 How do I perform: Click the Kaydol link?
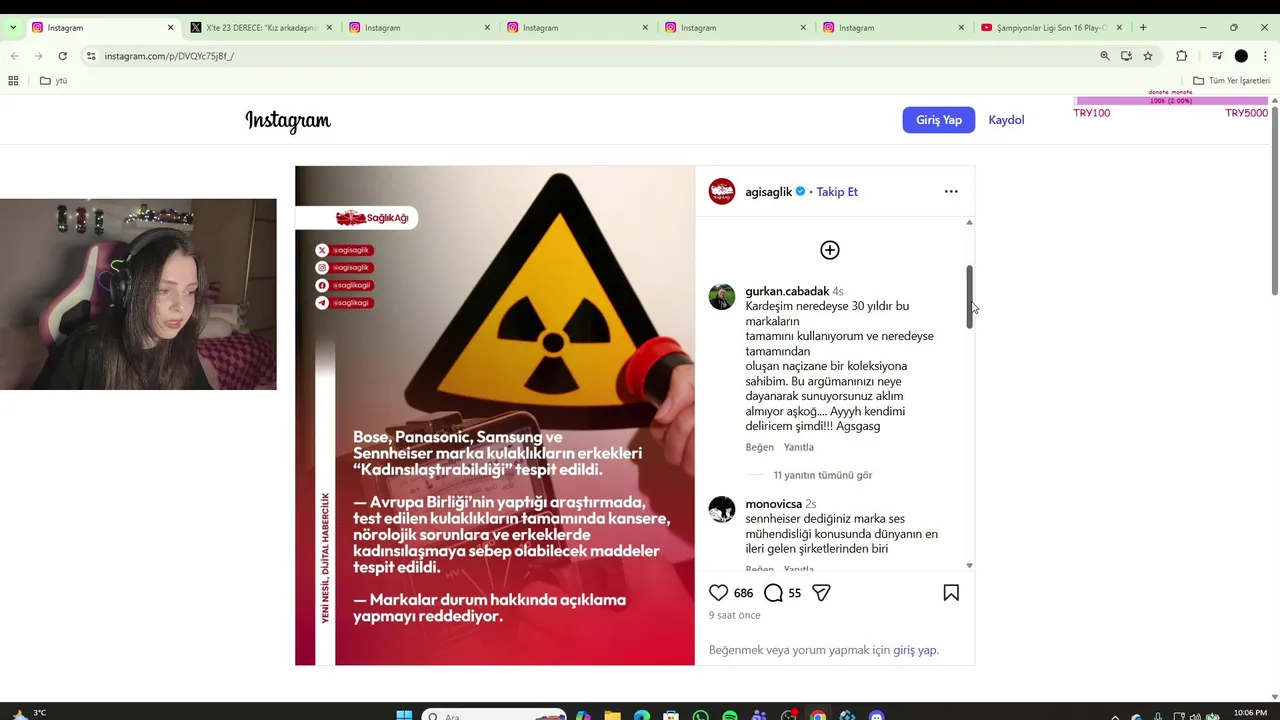pyautogui.click(x=1006, y=120)
